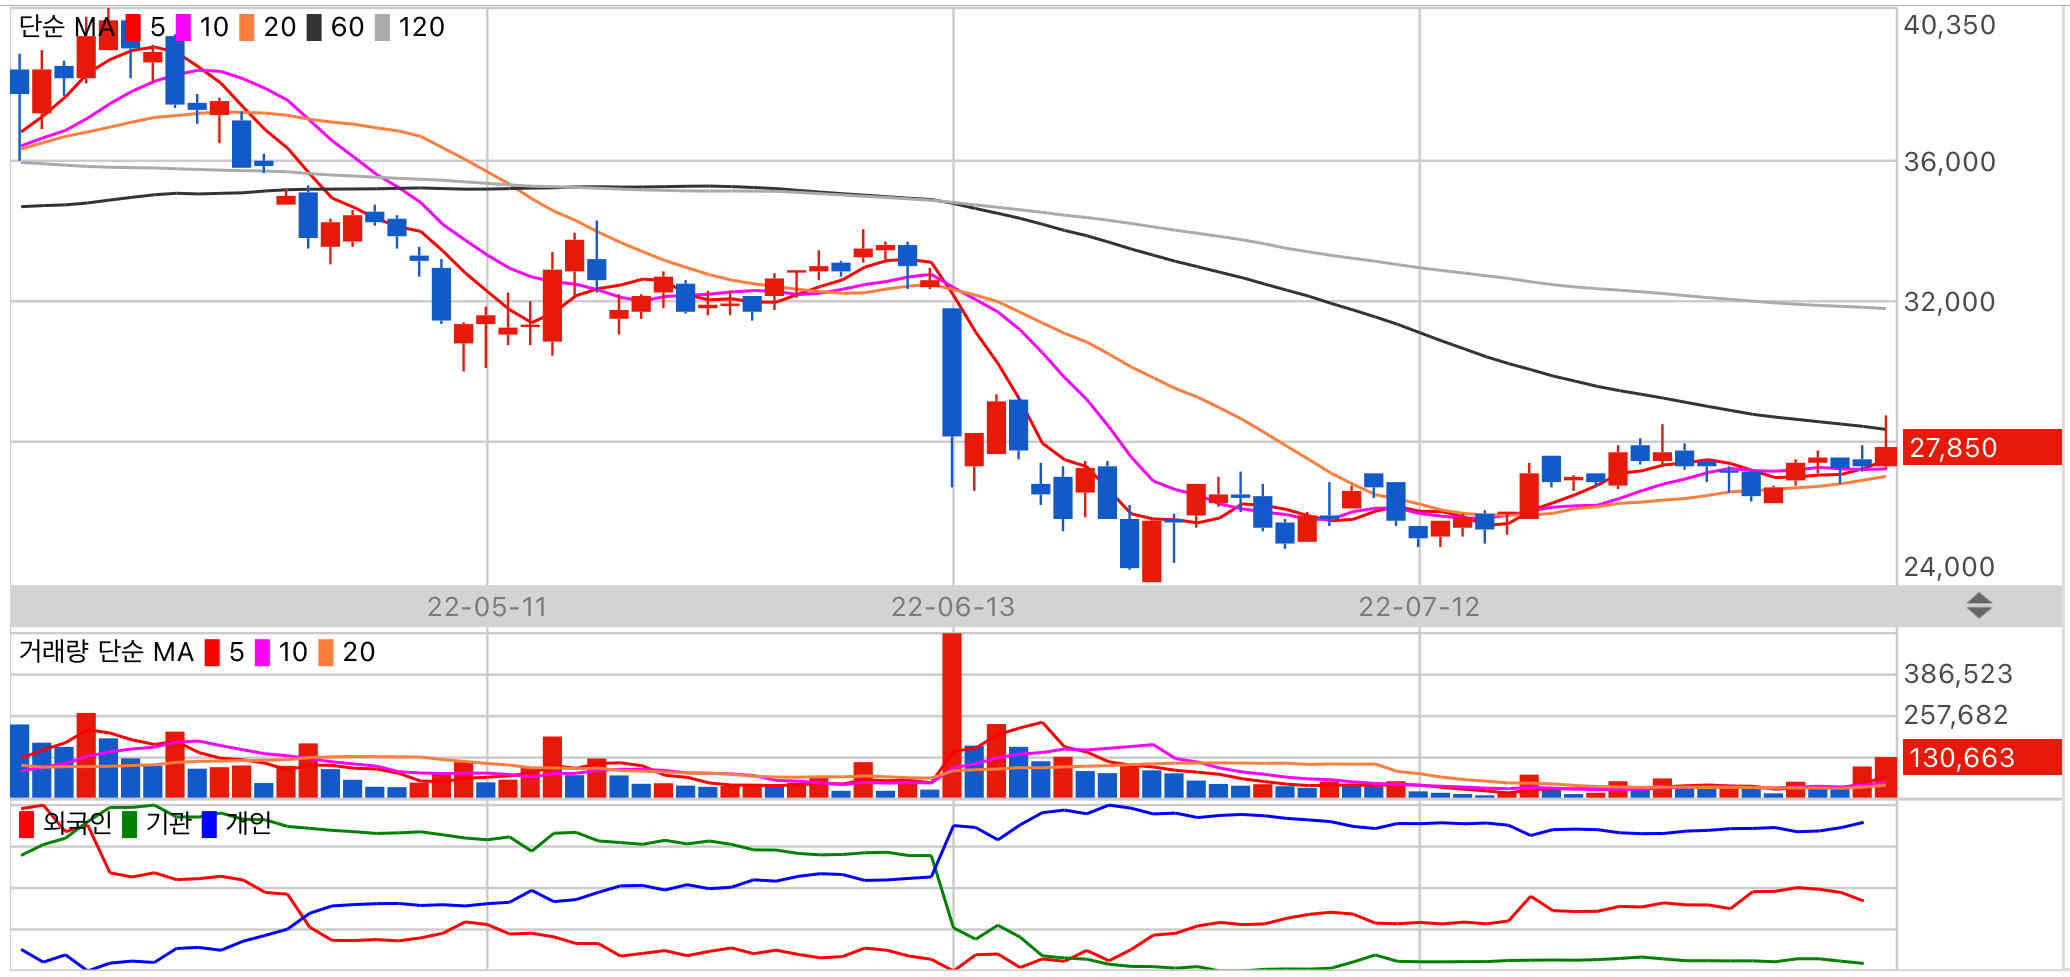Click the 22-05-11 date label
Viewport: 2070px width, 977px height.
point(487,607)
